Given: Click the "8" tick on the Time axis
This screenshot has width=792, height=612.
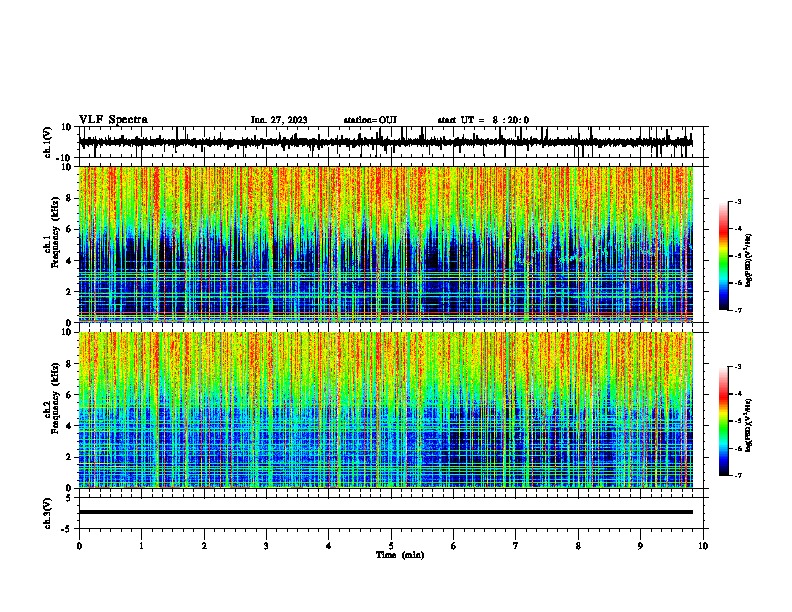Looking at the screenshot, I should pos(578,546).
